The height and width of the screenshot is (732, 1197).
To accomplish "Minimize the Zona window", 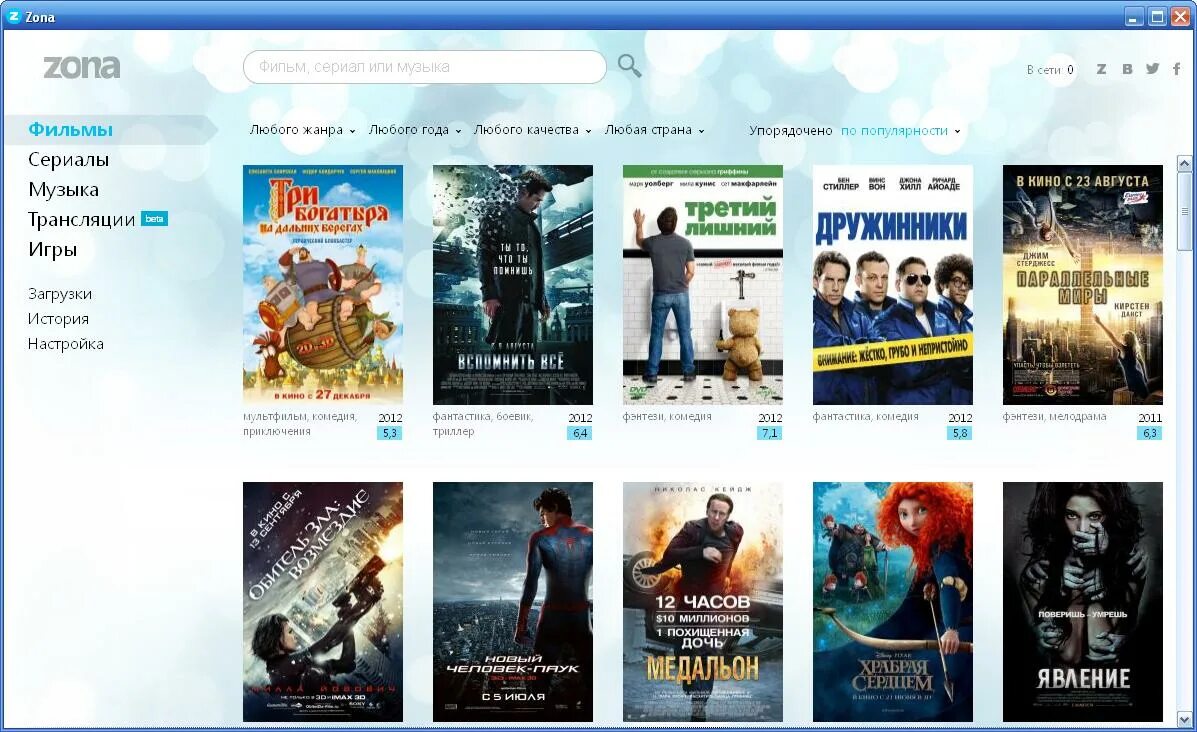I will pos(1134,16).
